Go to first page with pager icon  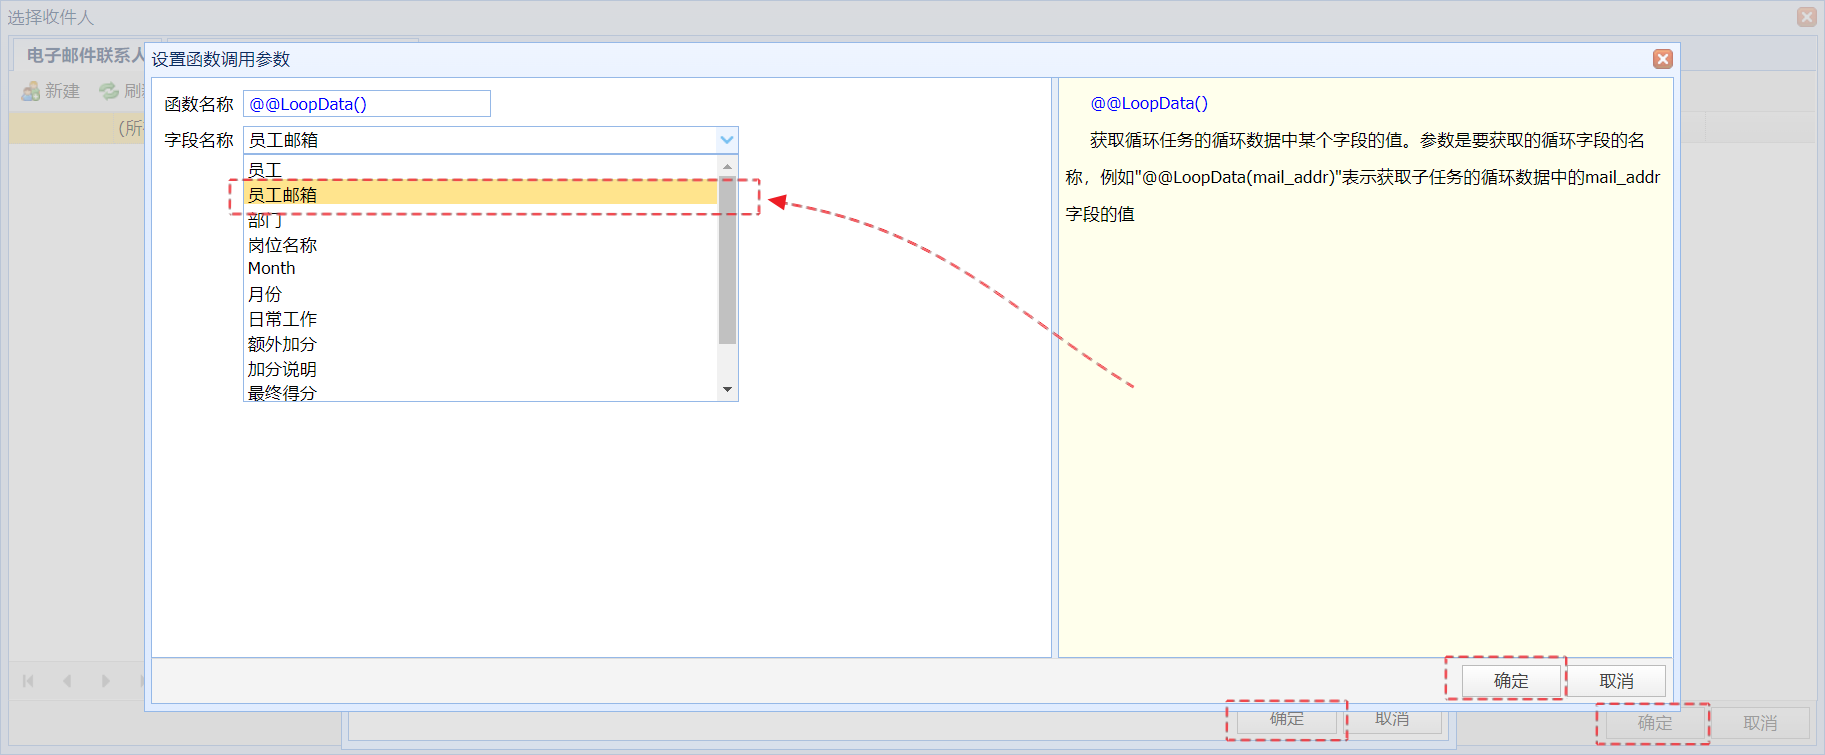28,681
